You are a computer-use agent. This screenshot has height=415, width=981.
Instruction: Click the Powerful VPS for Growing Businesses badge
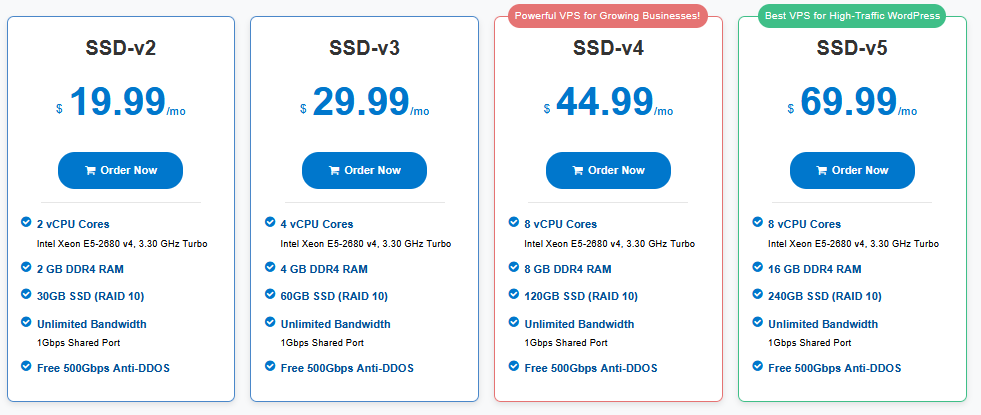pyautogui.click(x=608, y=16)
